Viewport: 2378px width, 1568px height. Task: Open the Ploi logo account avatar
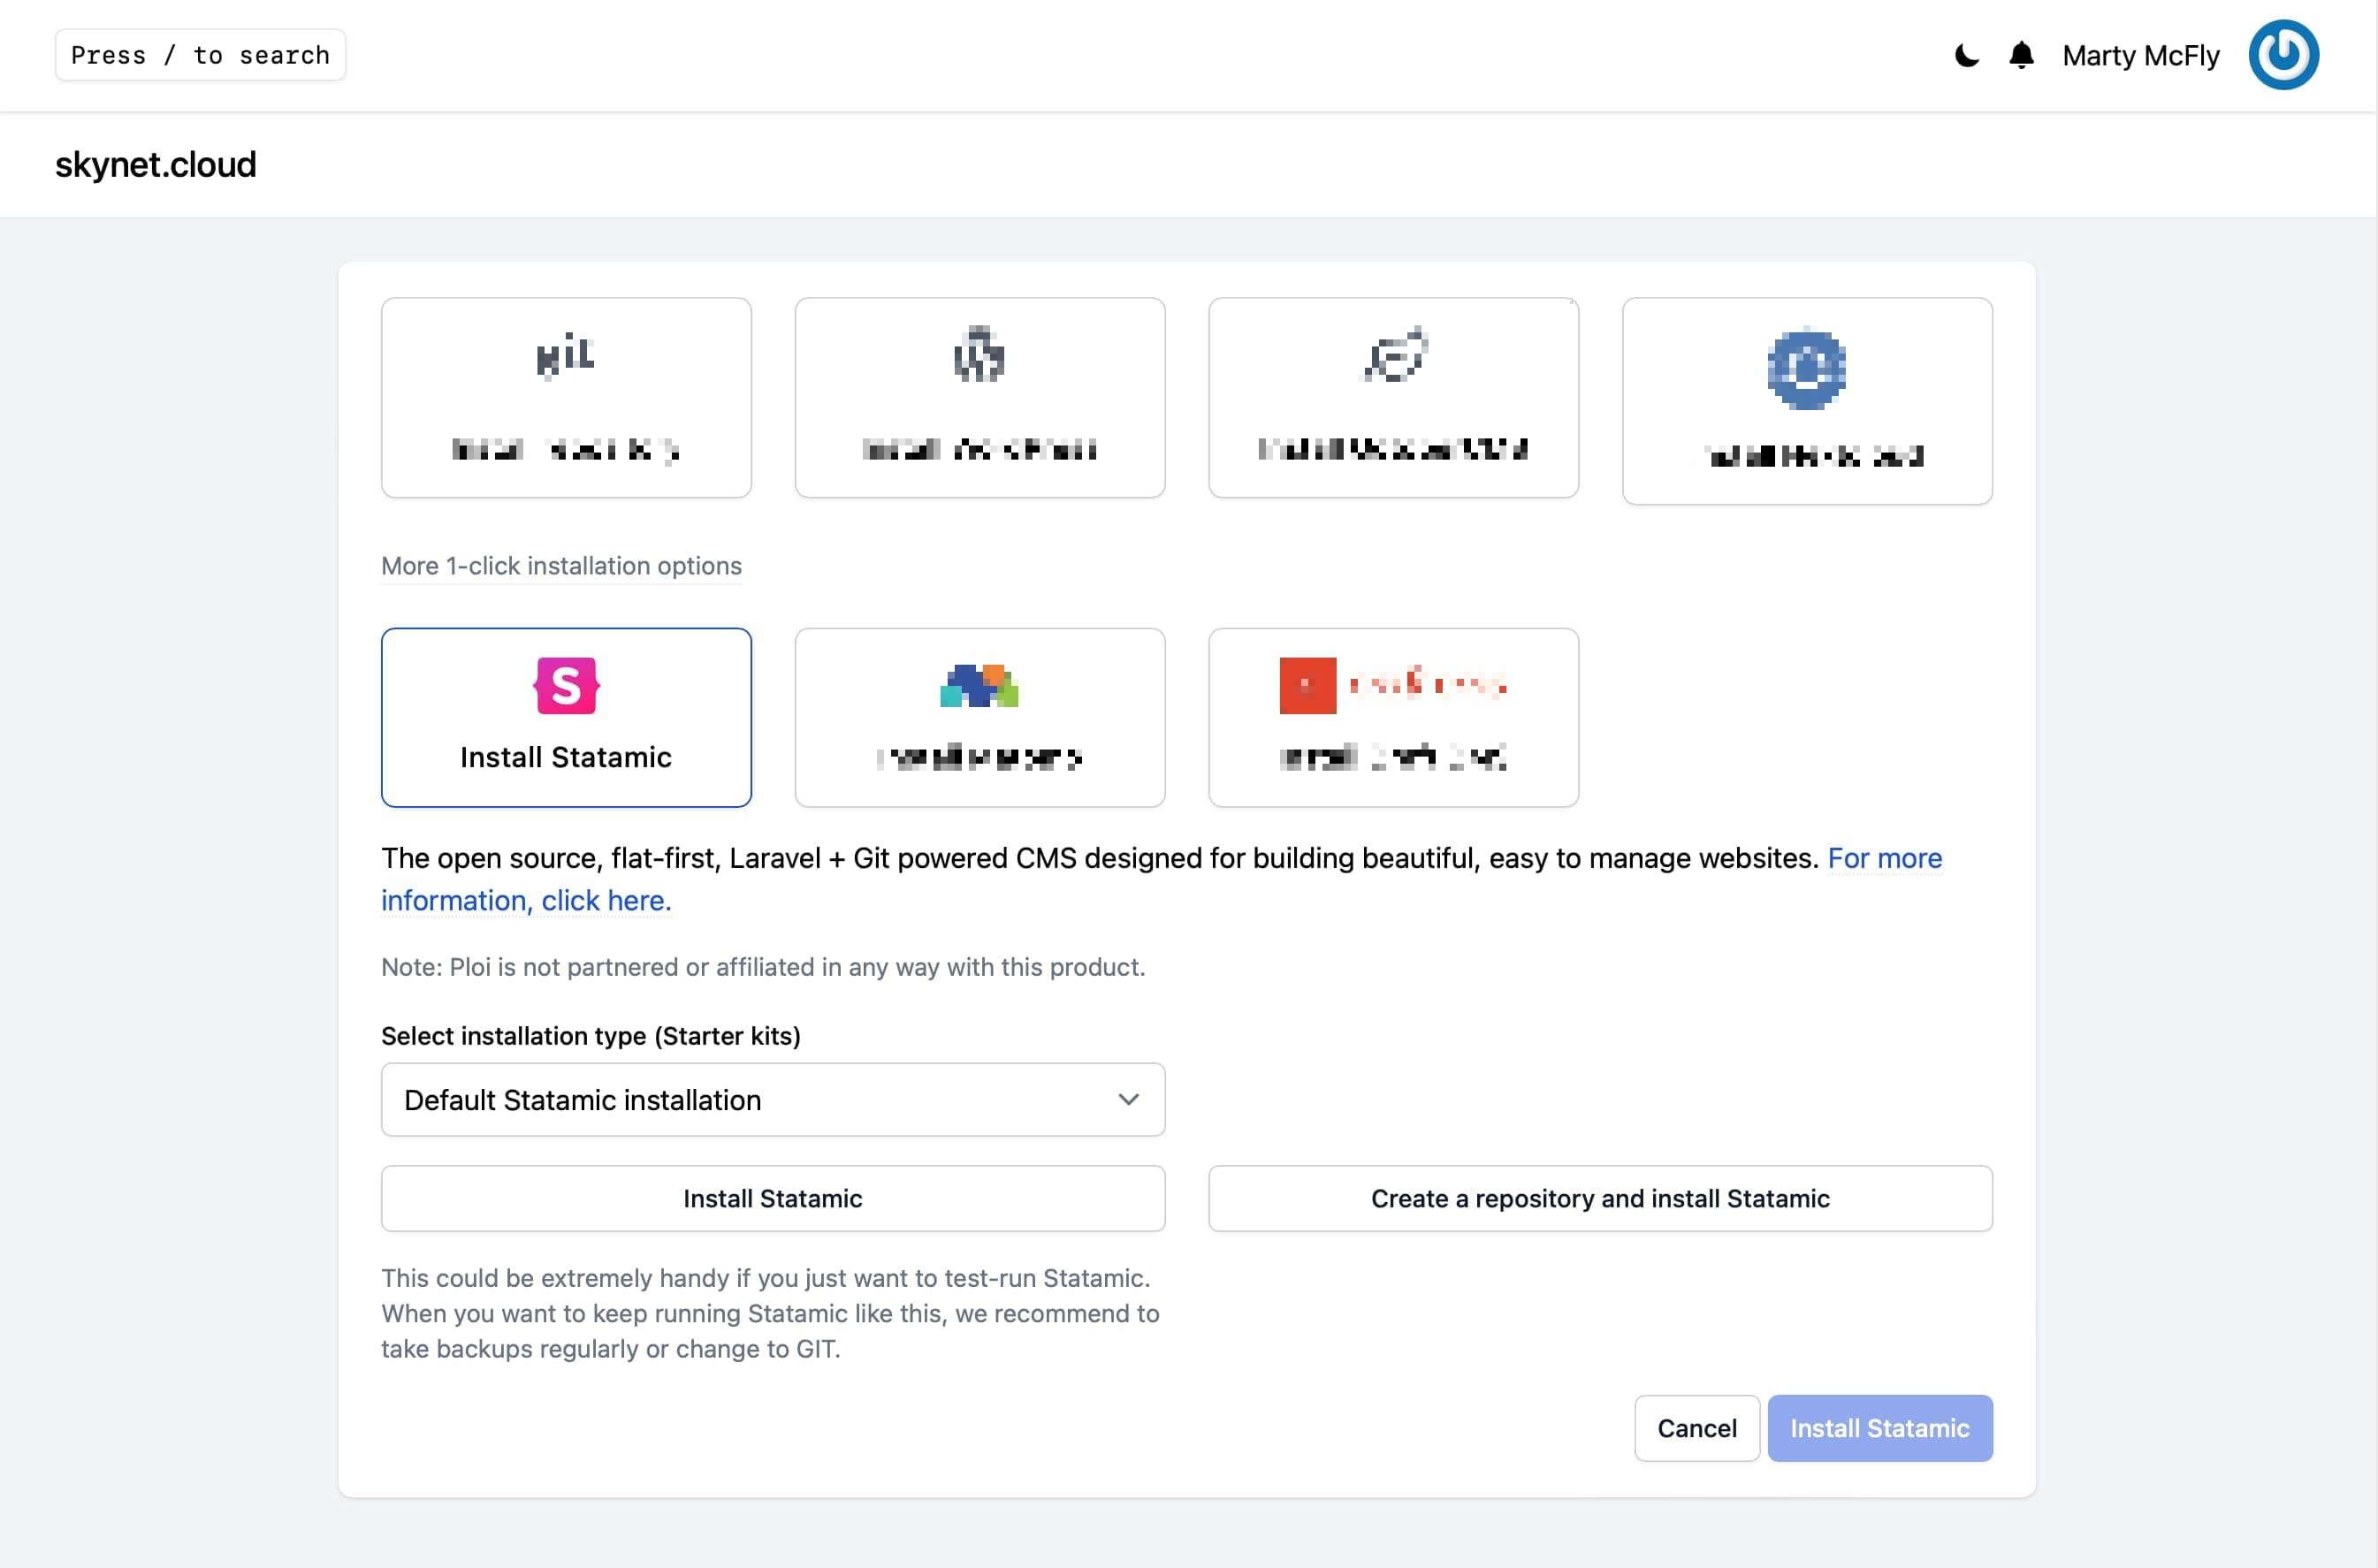(2283, 54)
